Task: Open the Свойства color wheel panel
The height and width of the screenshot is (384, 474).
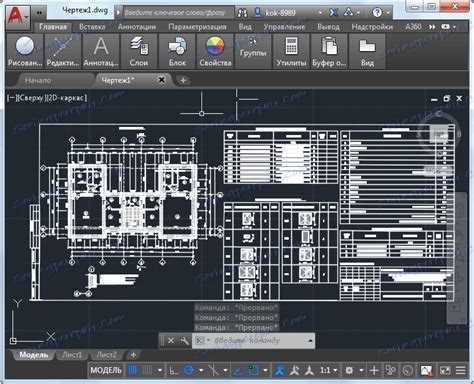Action: 215,51
